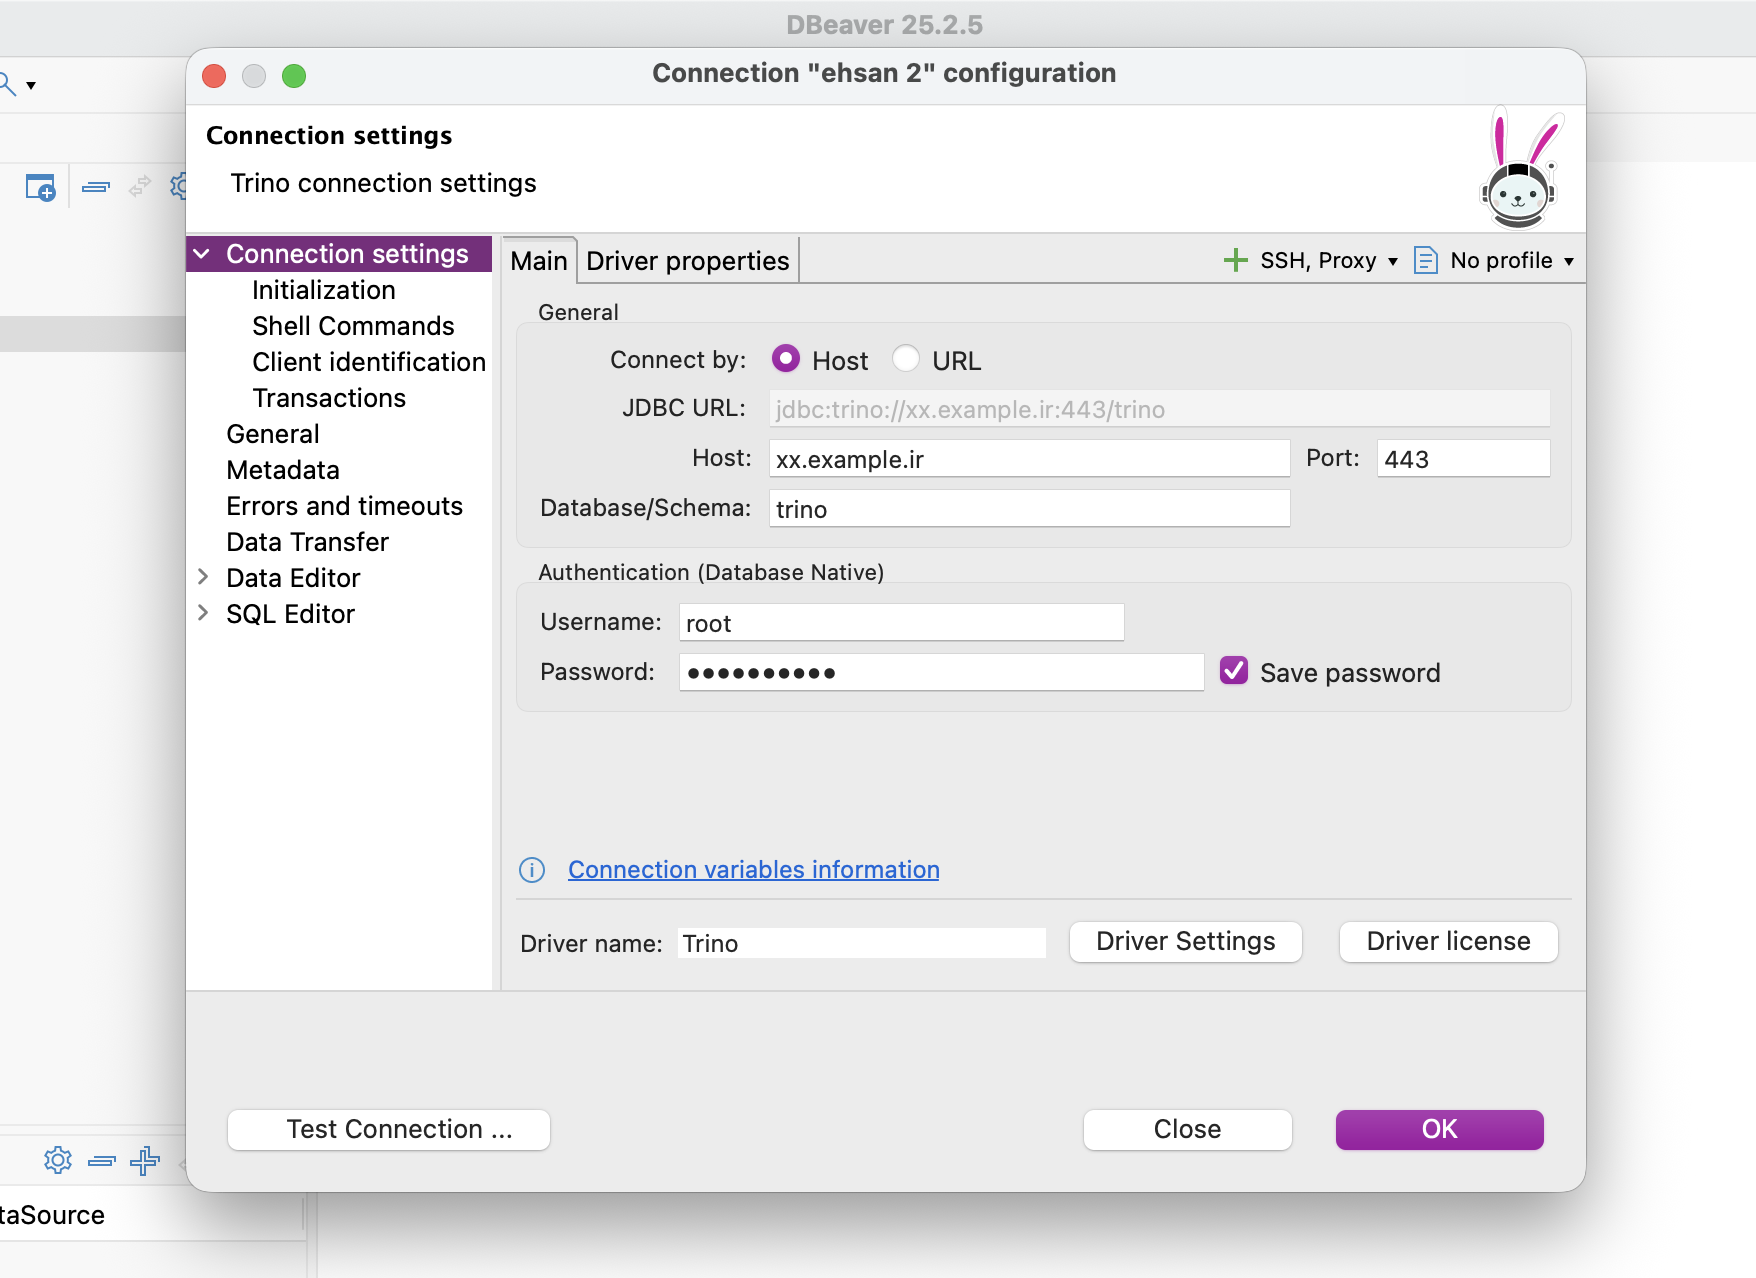Expand the SQL Editor tree node
This screenshot has width=1756, height=1278.
[203, 613]
